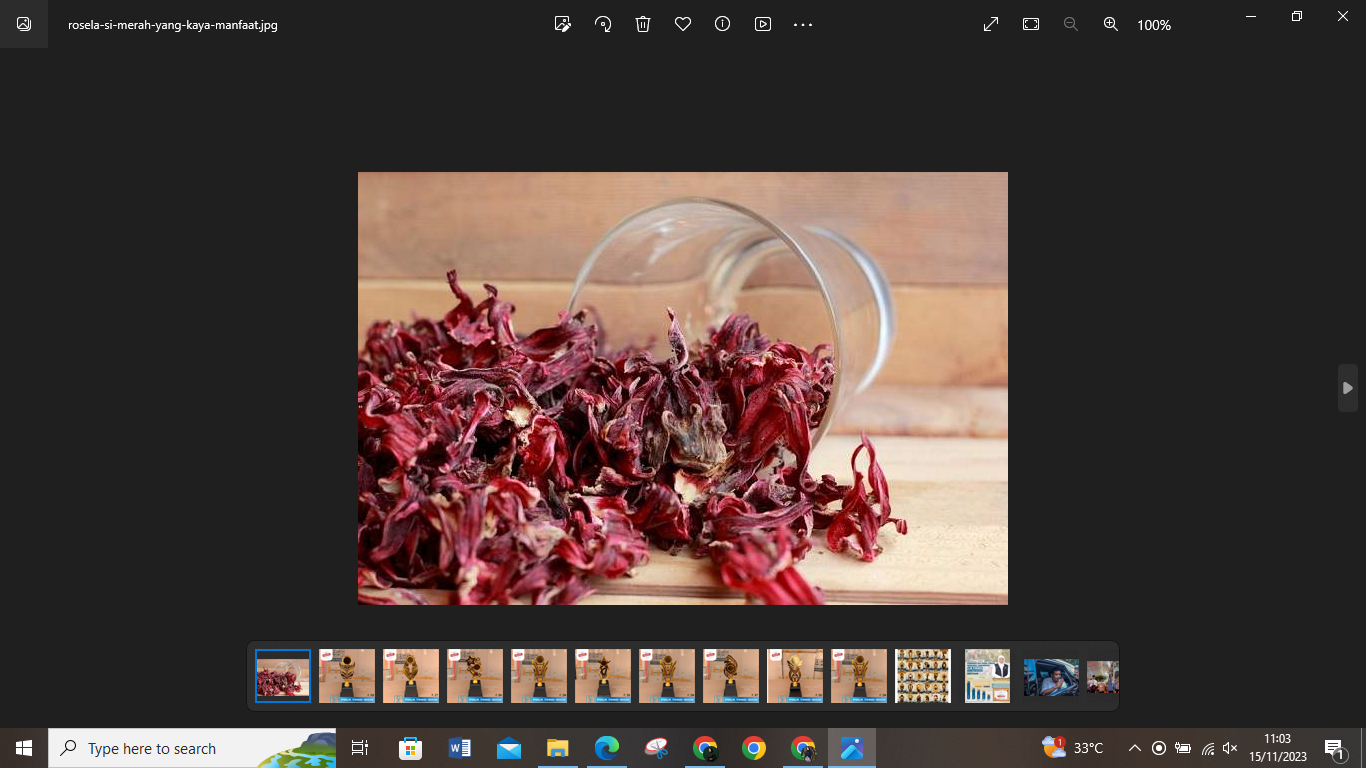The image size is (1366, 768).
Task: Open the file info panel icon
Action: coord(723,24)
